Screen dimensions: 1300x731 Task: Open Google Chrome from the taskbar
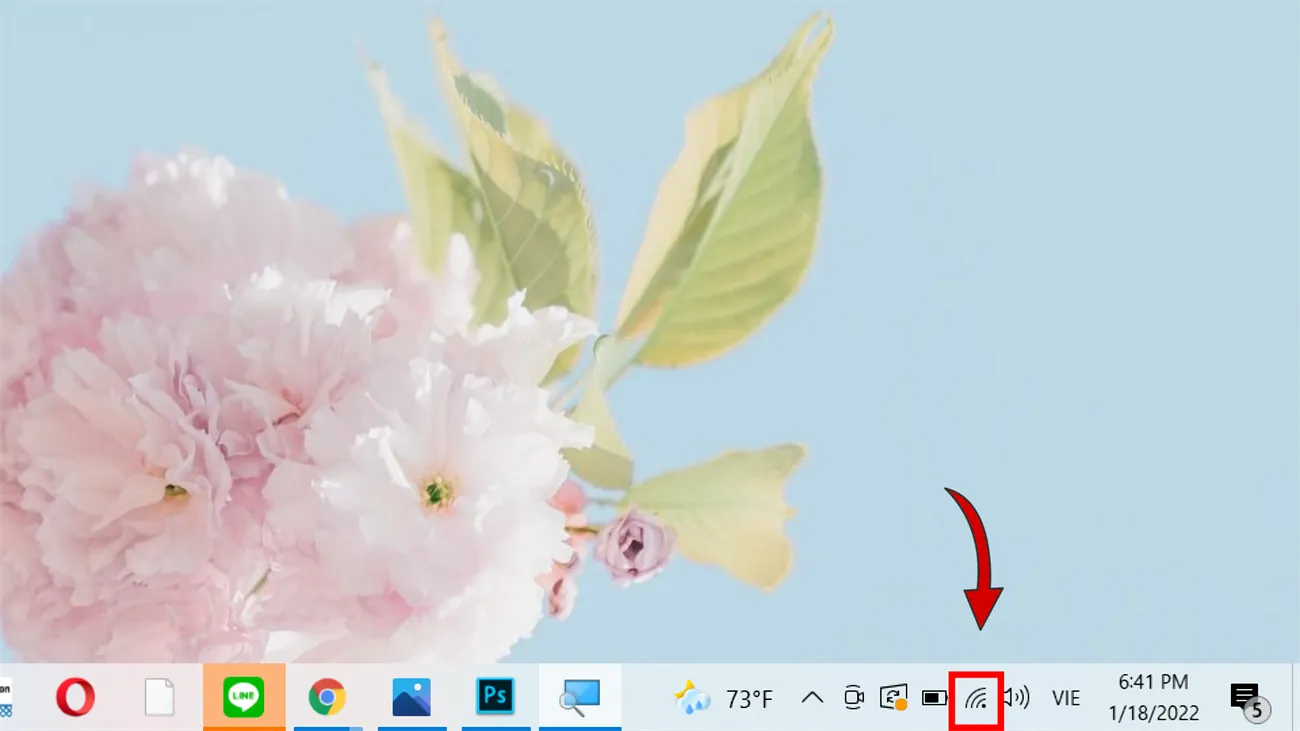tap(328, 698)
